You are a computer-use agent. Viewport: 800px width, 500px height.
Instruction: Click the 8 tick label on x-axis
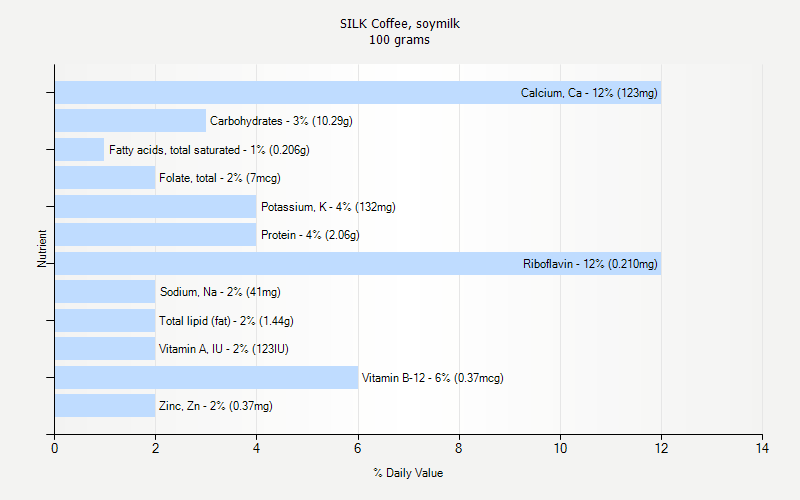459,449
